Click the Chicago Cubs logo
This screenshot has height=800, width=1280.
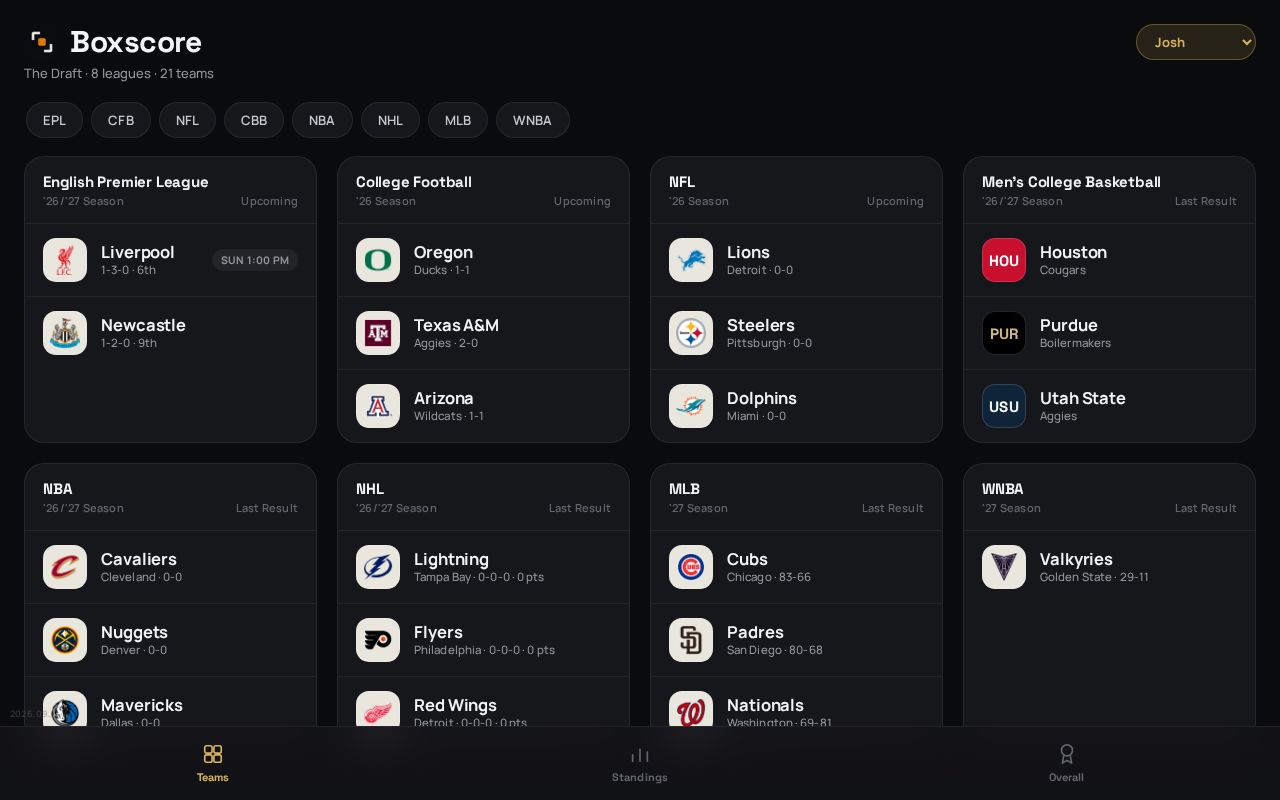(x=691, y=567)
